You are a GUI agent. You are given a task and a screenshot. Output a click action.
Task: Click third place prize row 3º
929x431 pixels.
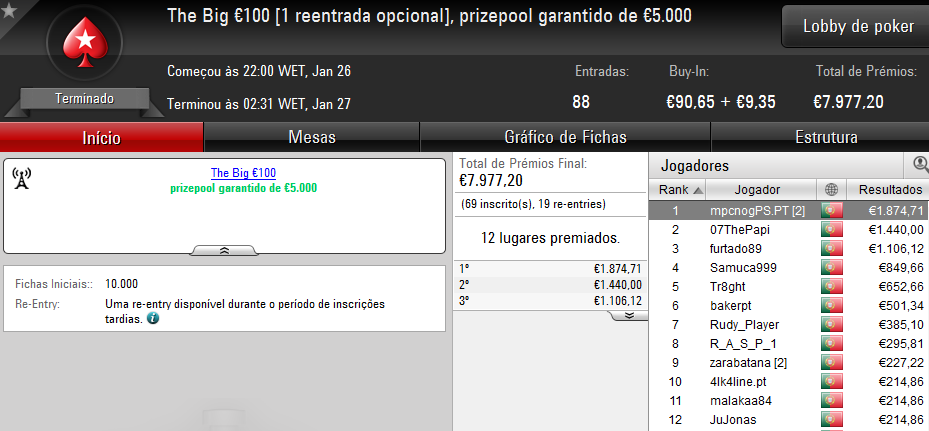pos(550,301)
